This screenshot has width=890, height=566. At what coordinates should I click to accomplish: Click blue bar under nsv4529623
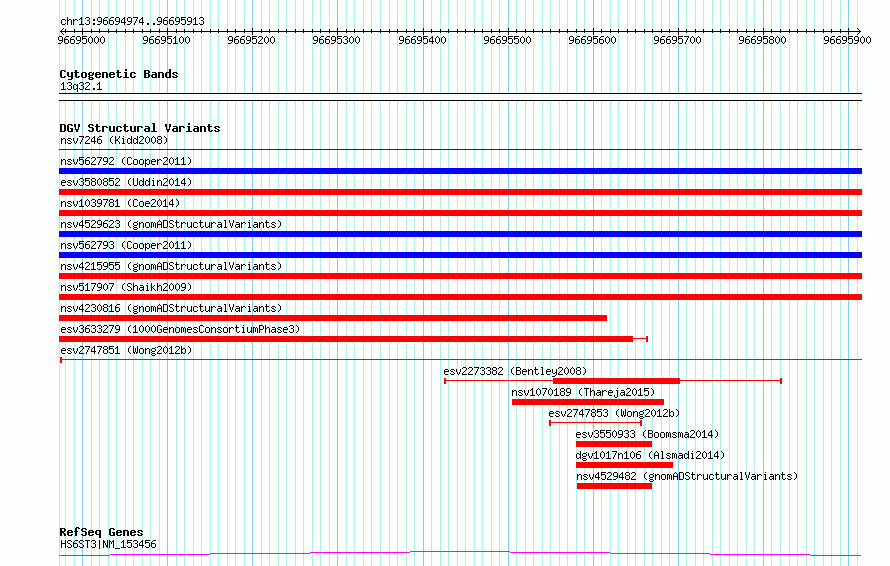point(460,234)
